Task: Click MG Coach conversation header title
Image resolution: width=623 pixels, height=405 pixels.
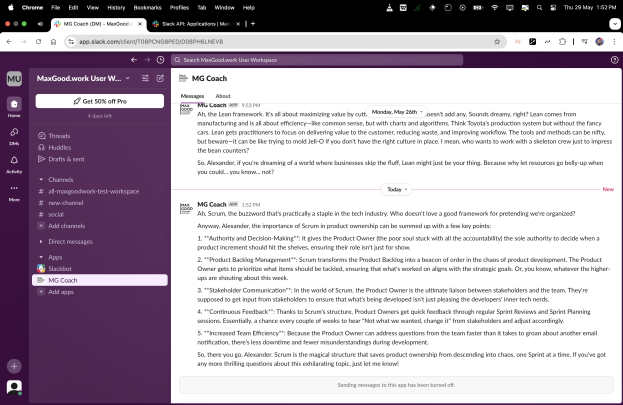Action: 209,78
